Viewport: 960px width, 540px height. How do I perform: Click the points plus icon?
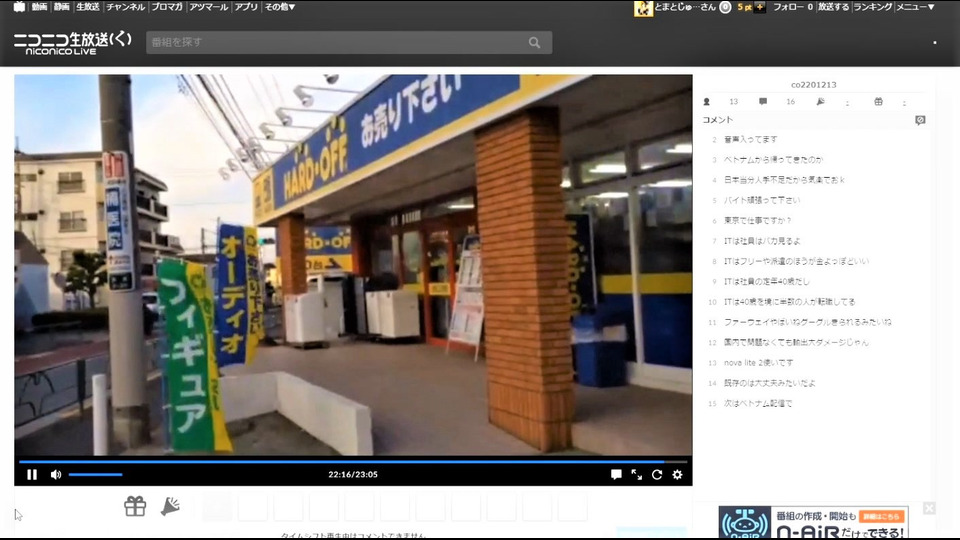[760, 7]
